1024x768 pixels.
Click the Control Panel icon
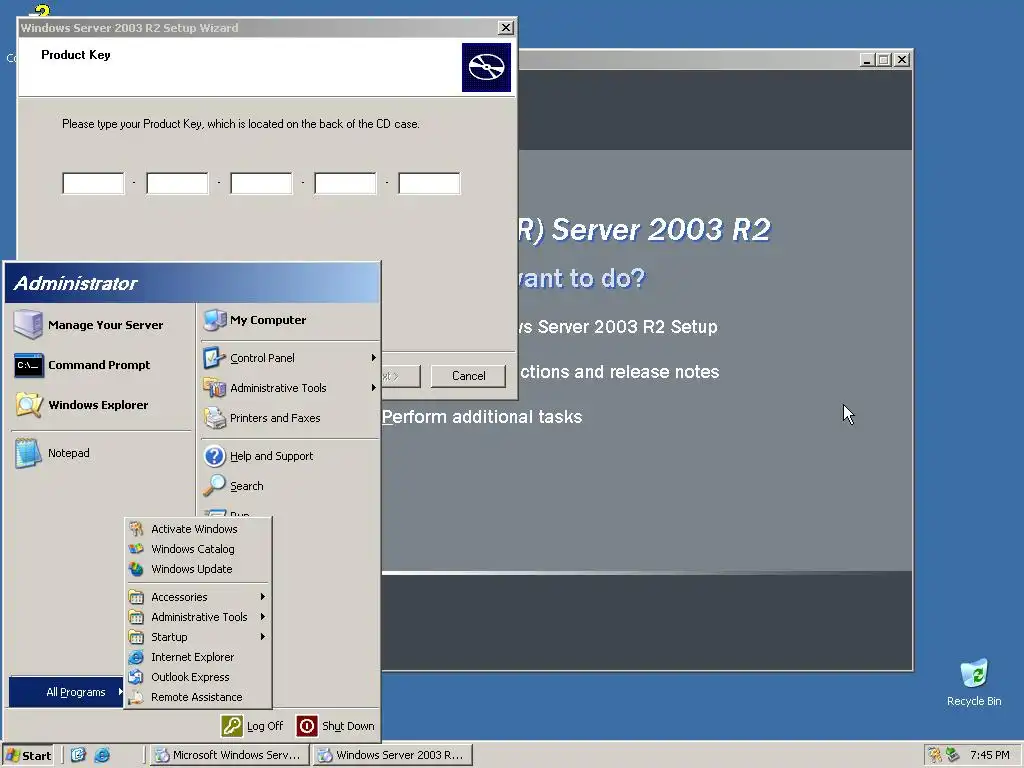pyautogui.click(x=214, y=358)
